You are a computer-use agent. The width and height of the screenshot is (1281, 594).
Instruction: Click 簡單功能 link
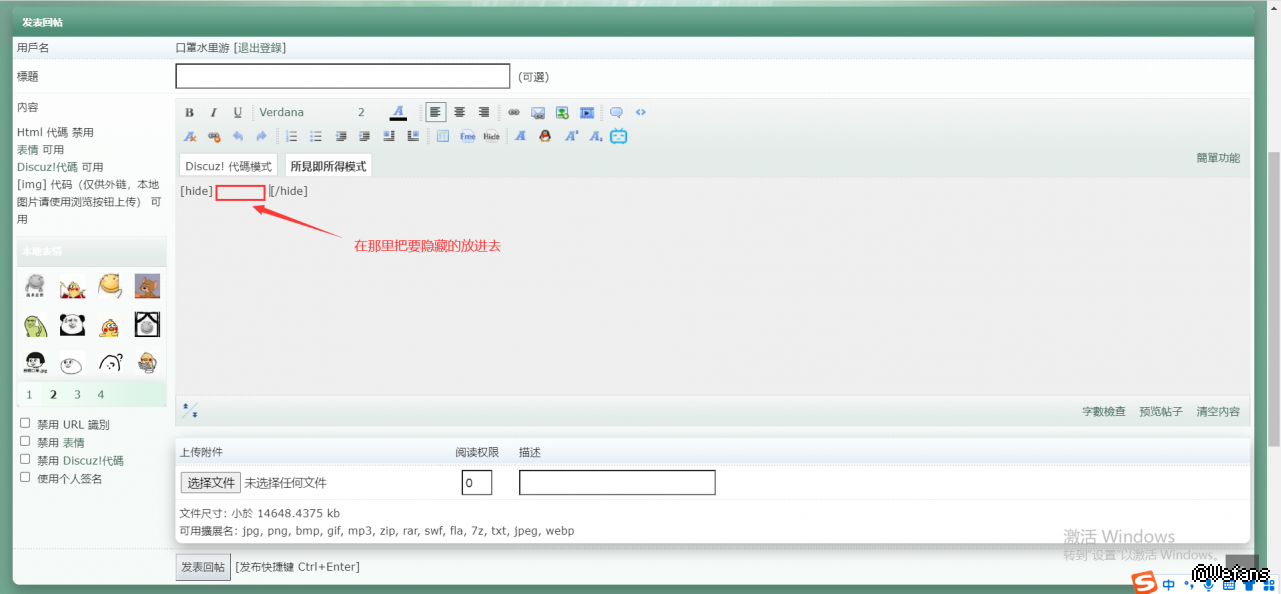[1218, 158]
